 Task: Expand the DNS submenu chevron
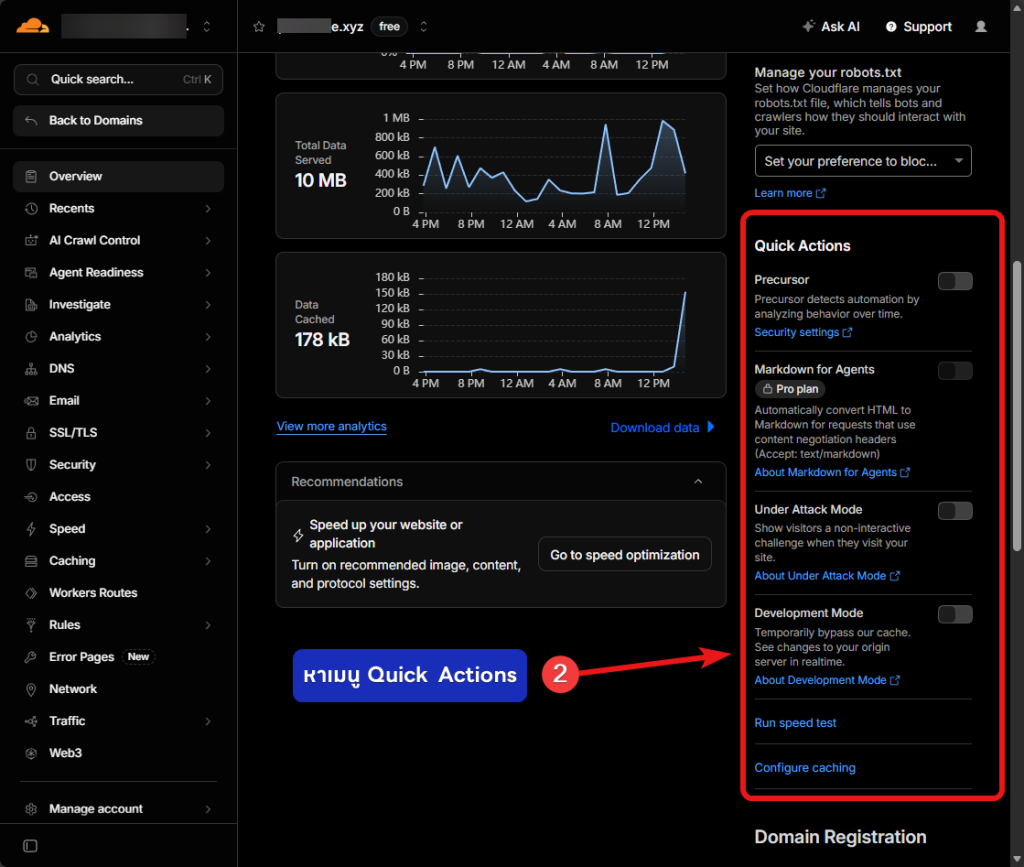point(208,368)
